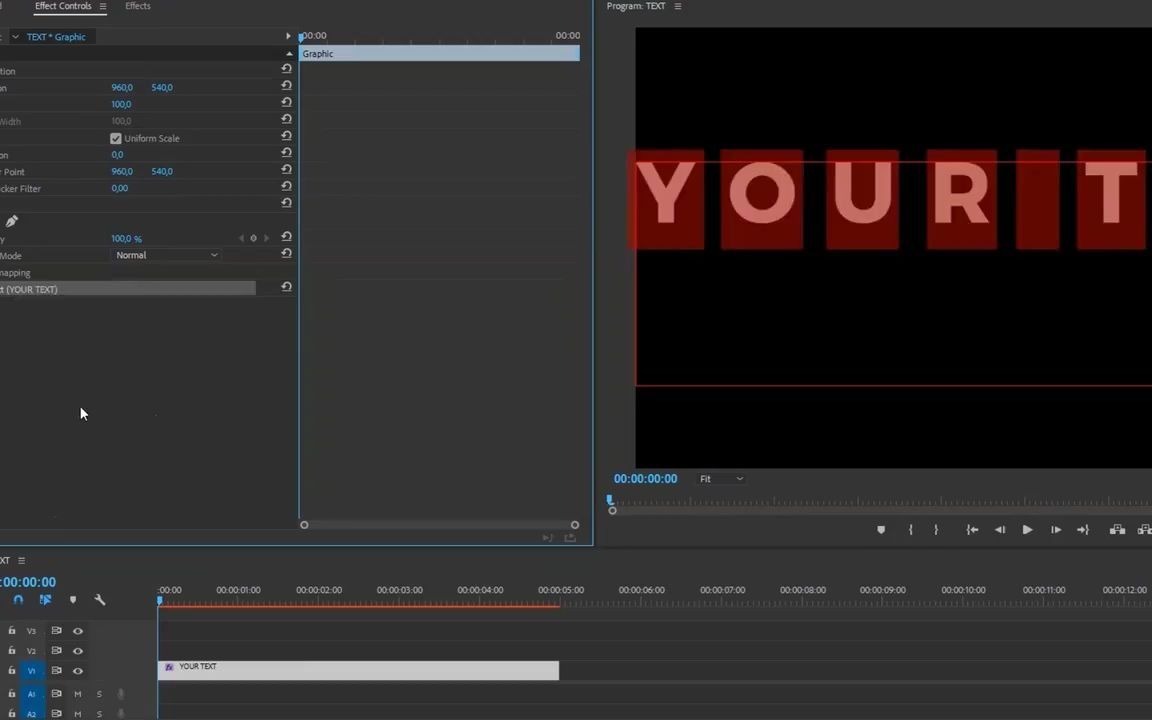Viewport: 1152px width, 720px height.
Task: Go to next opacity keyframe
Action: pyautogui.click(x=266, y=238)
